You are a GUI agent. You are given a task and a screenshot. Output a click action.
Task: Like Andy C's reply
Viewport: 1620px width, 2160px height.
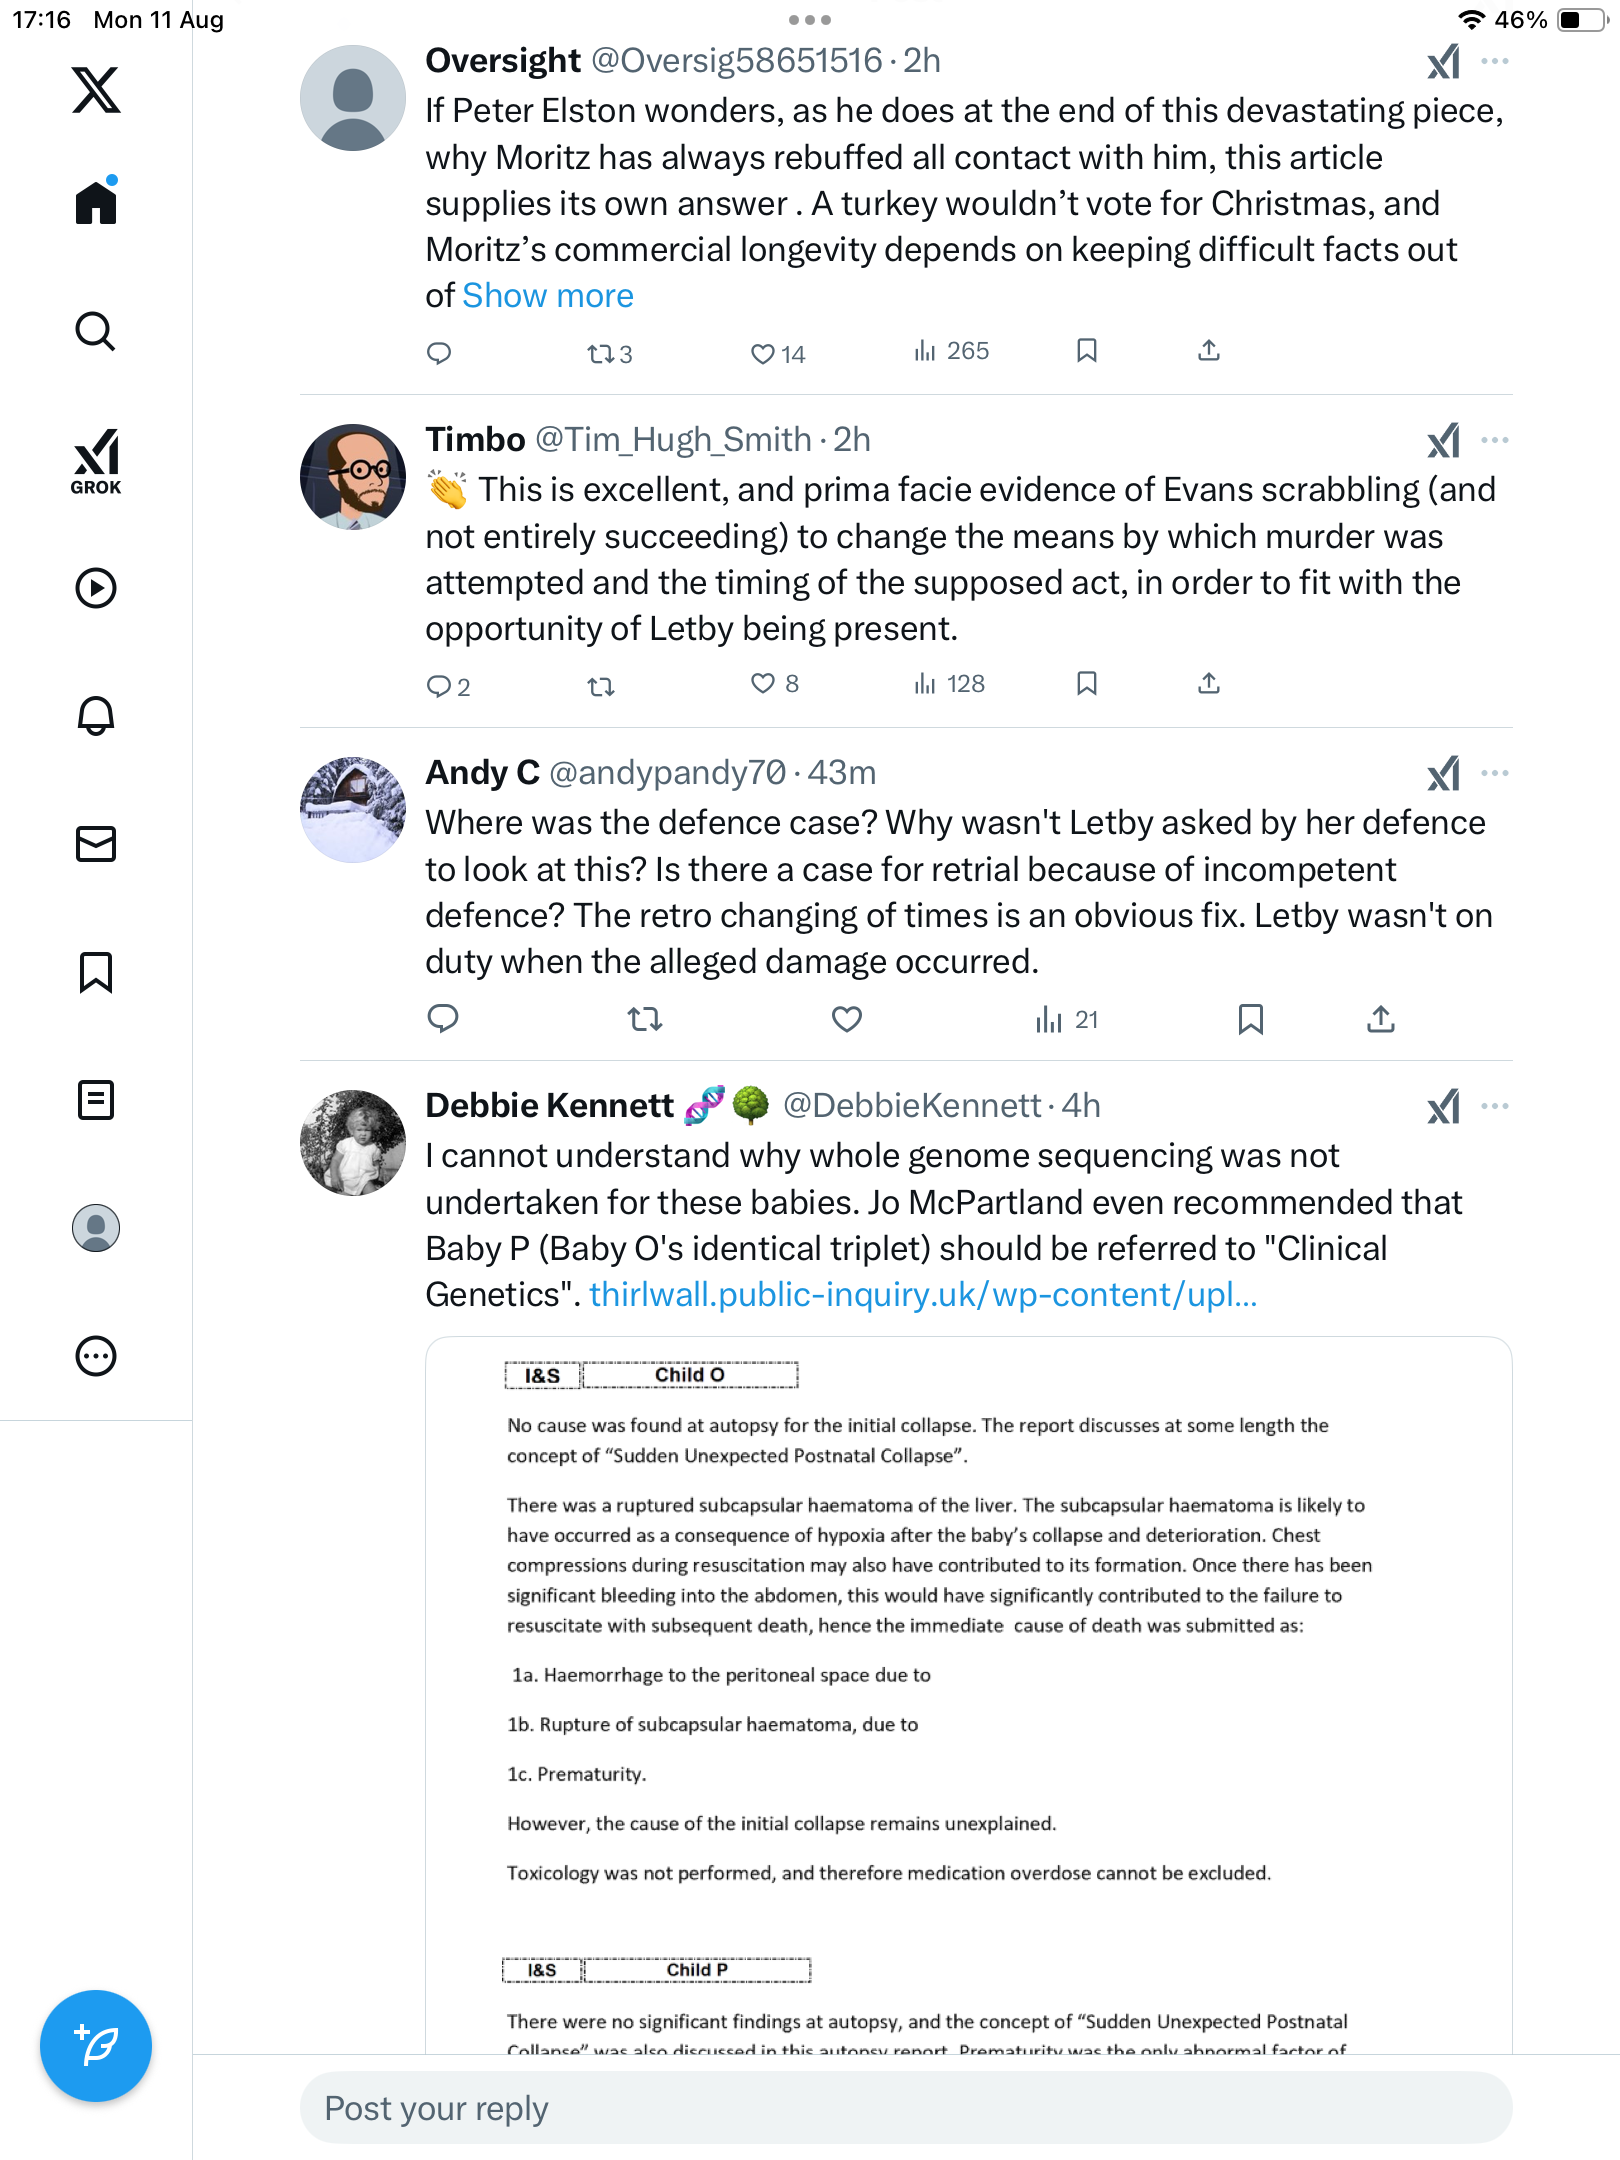[x=846, y=1019]
